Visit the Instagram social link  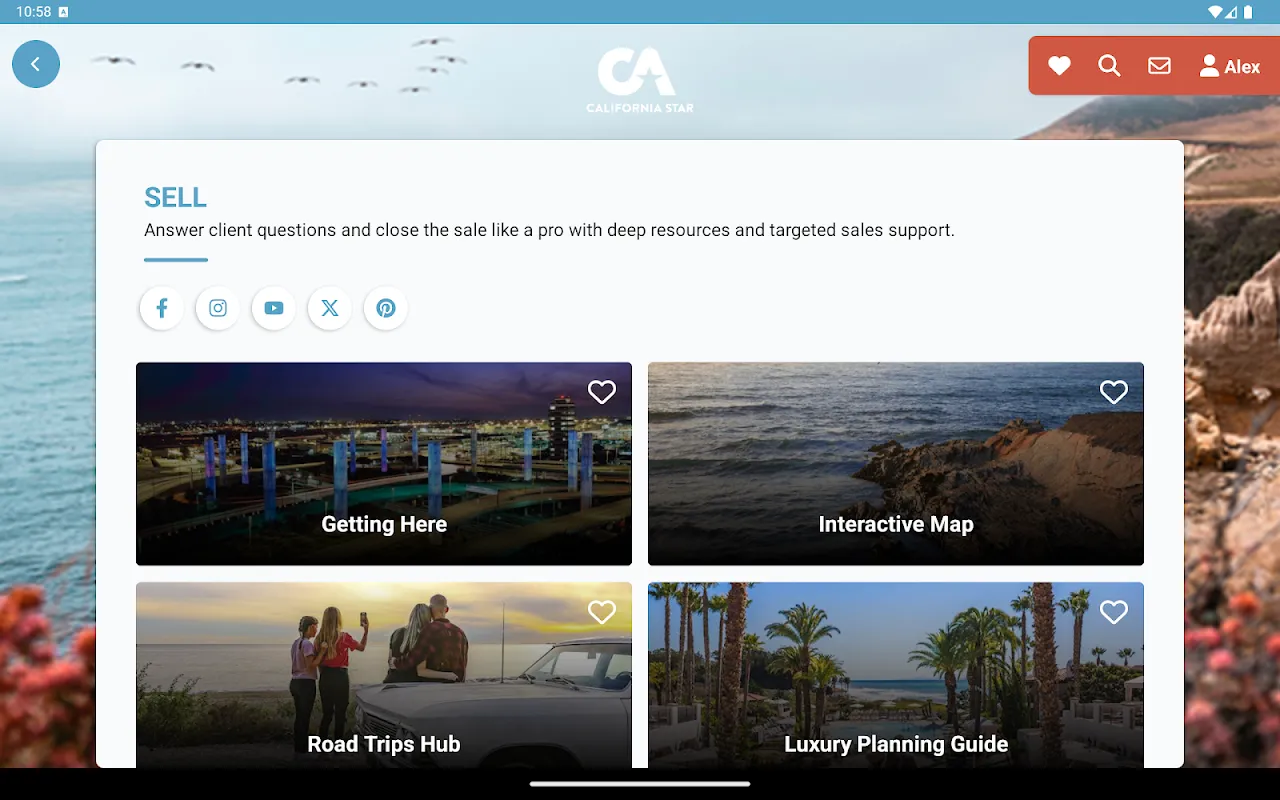coord(218,308)
